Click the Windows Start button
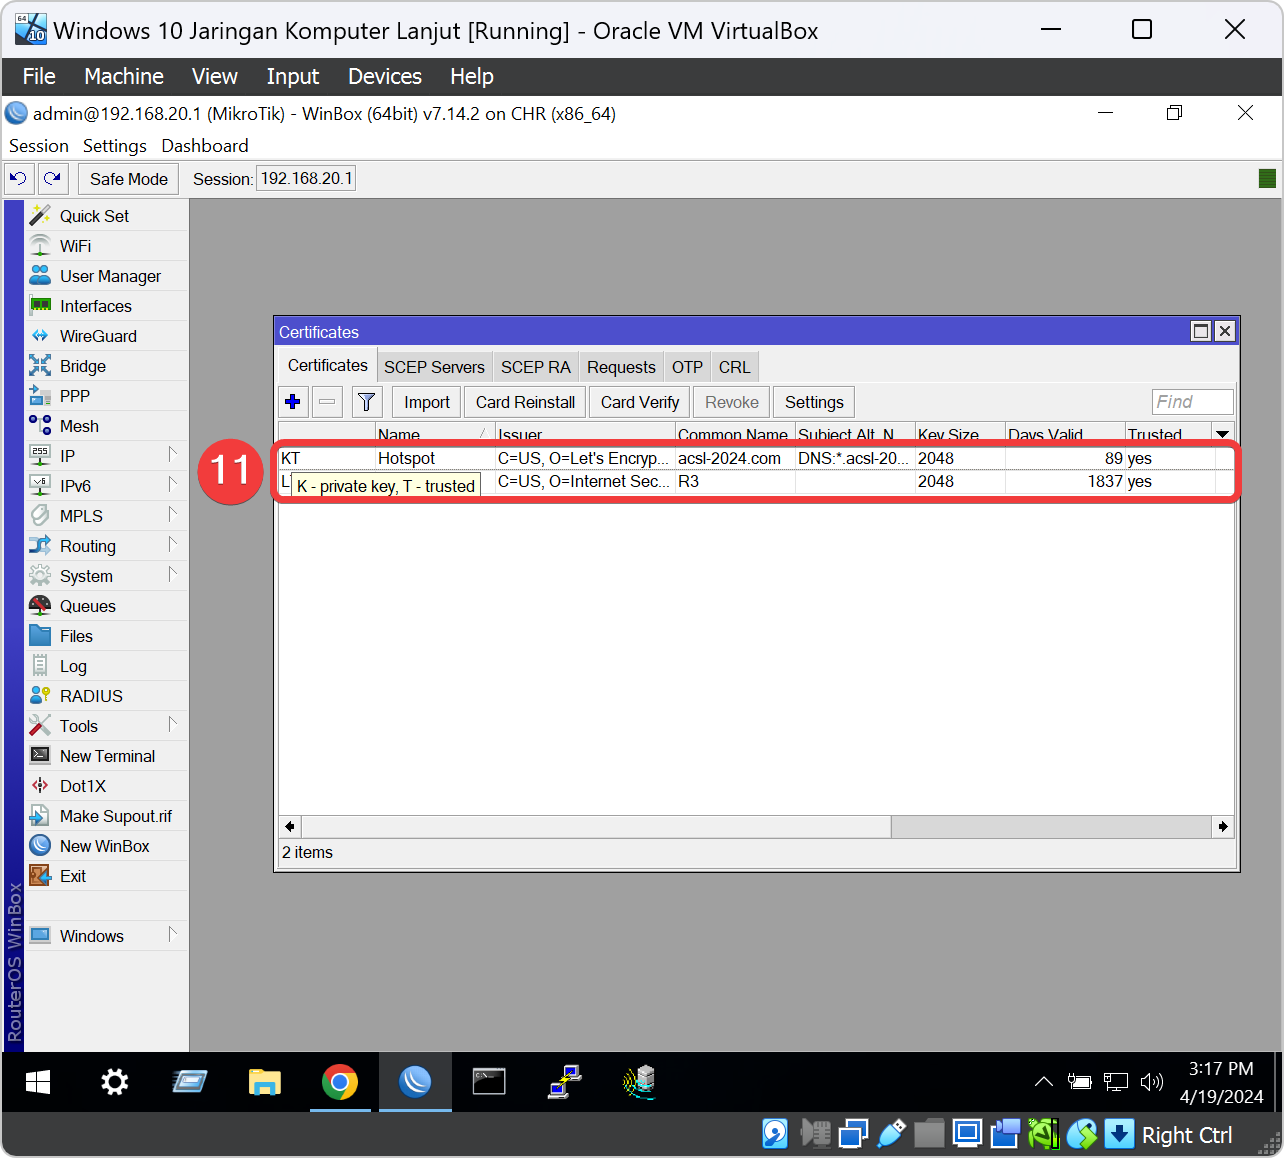Screen dimensions: 1284x1158 click(x=38, y=1082)
